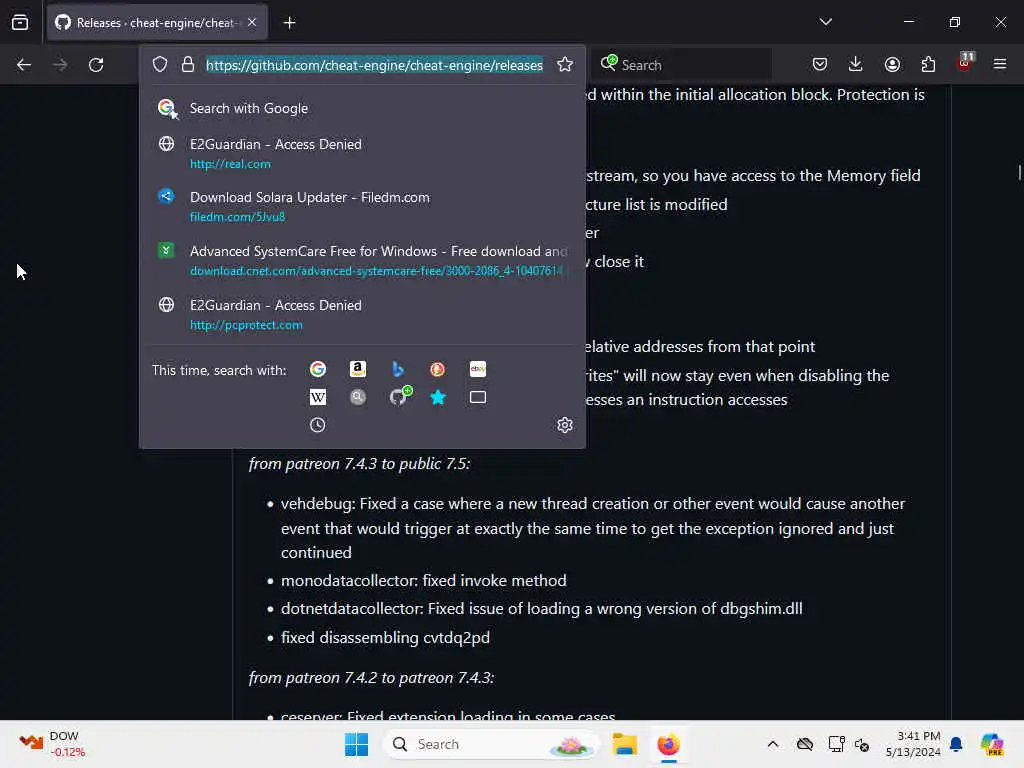Open a new tab
The width and height of the screenshot is (1024, 768).
click(289, 23)
